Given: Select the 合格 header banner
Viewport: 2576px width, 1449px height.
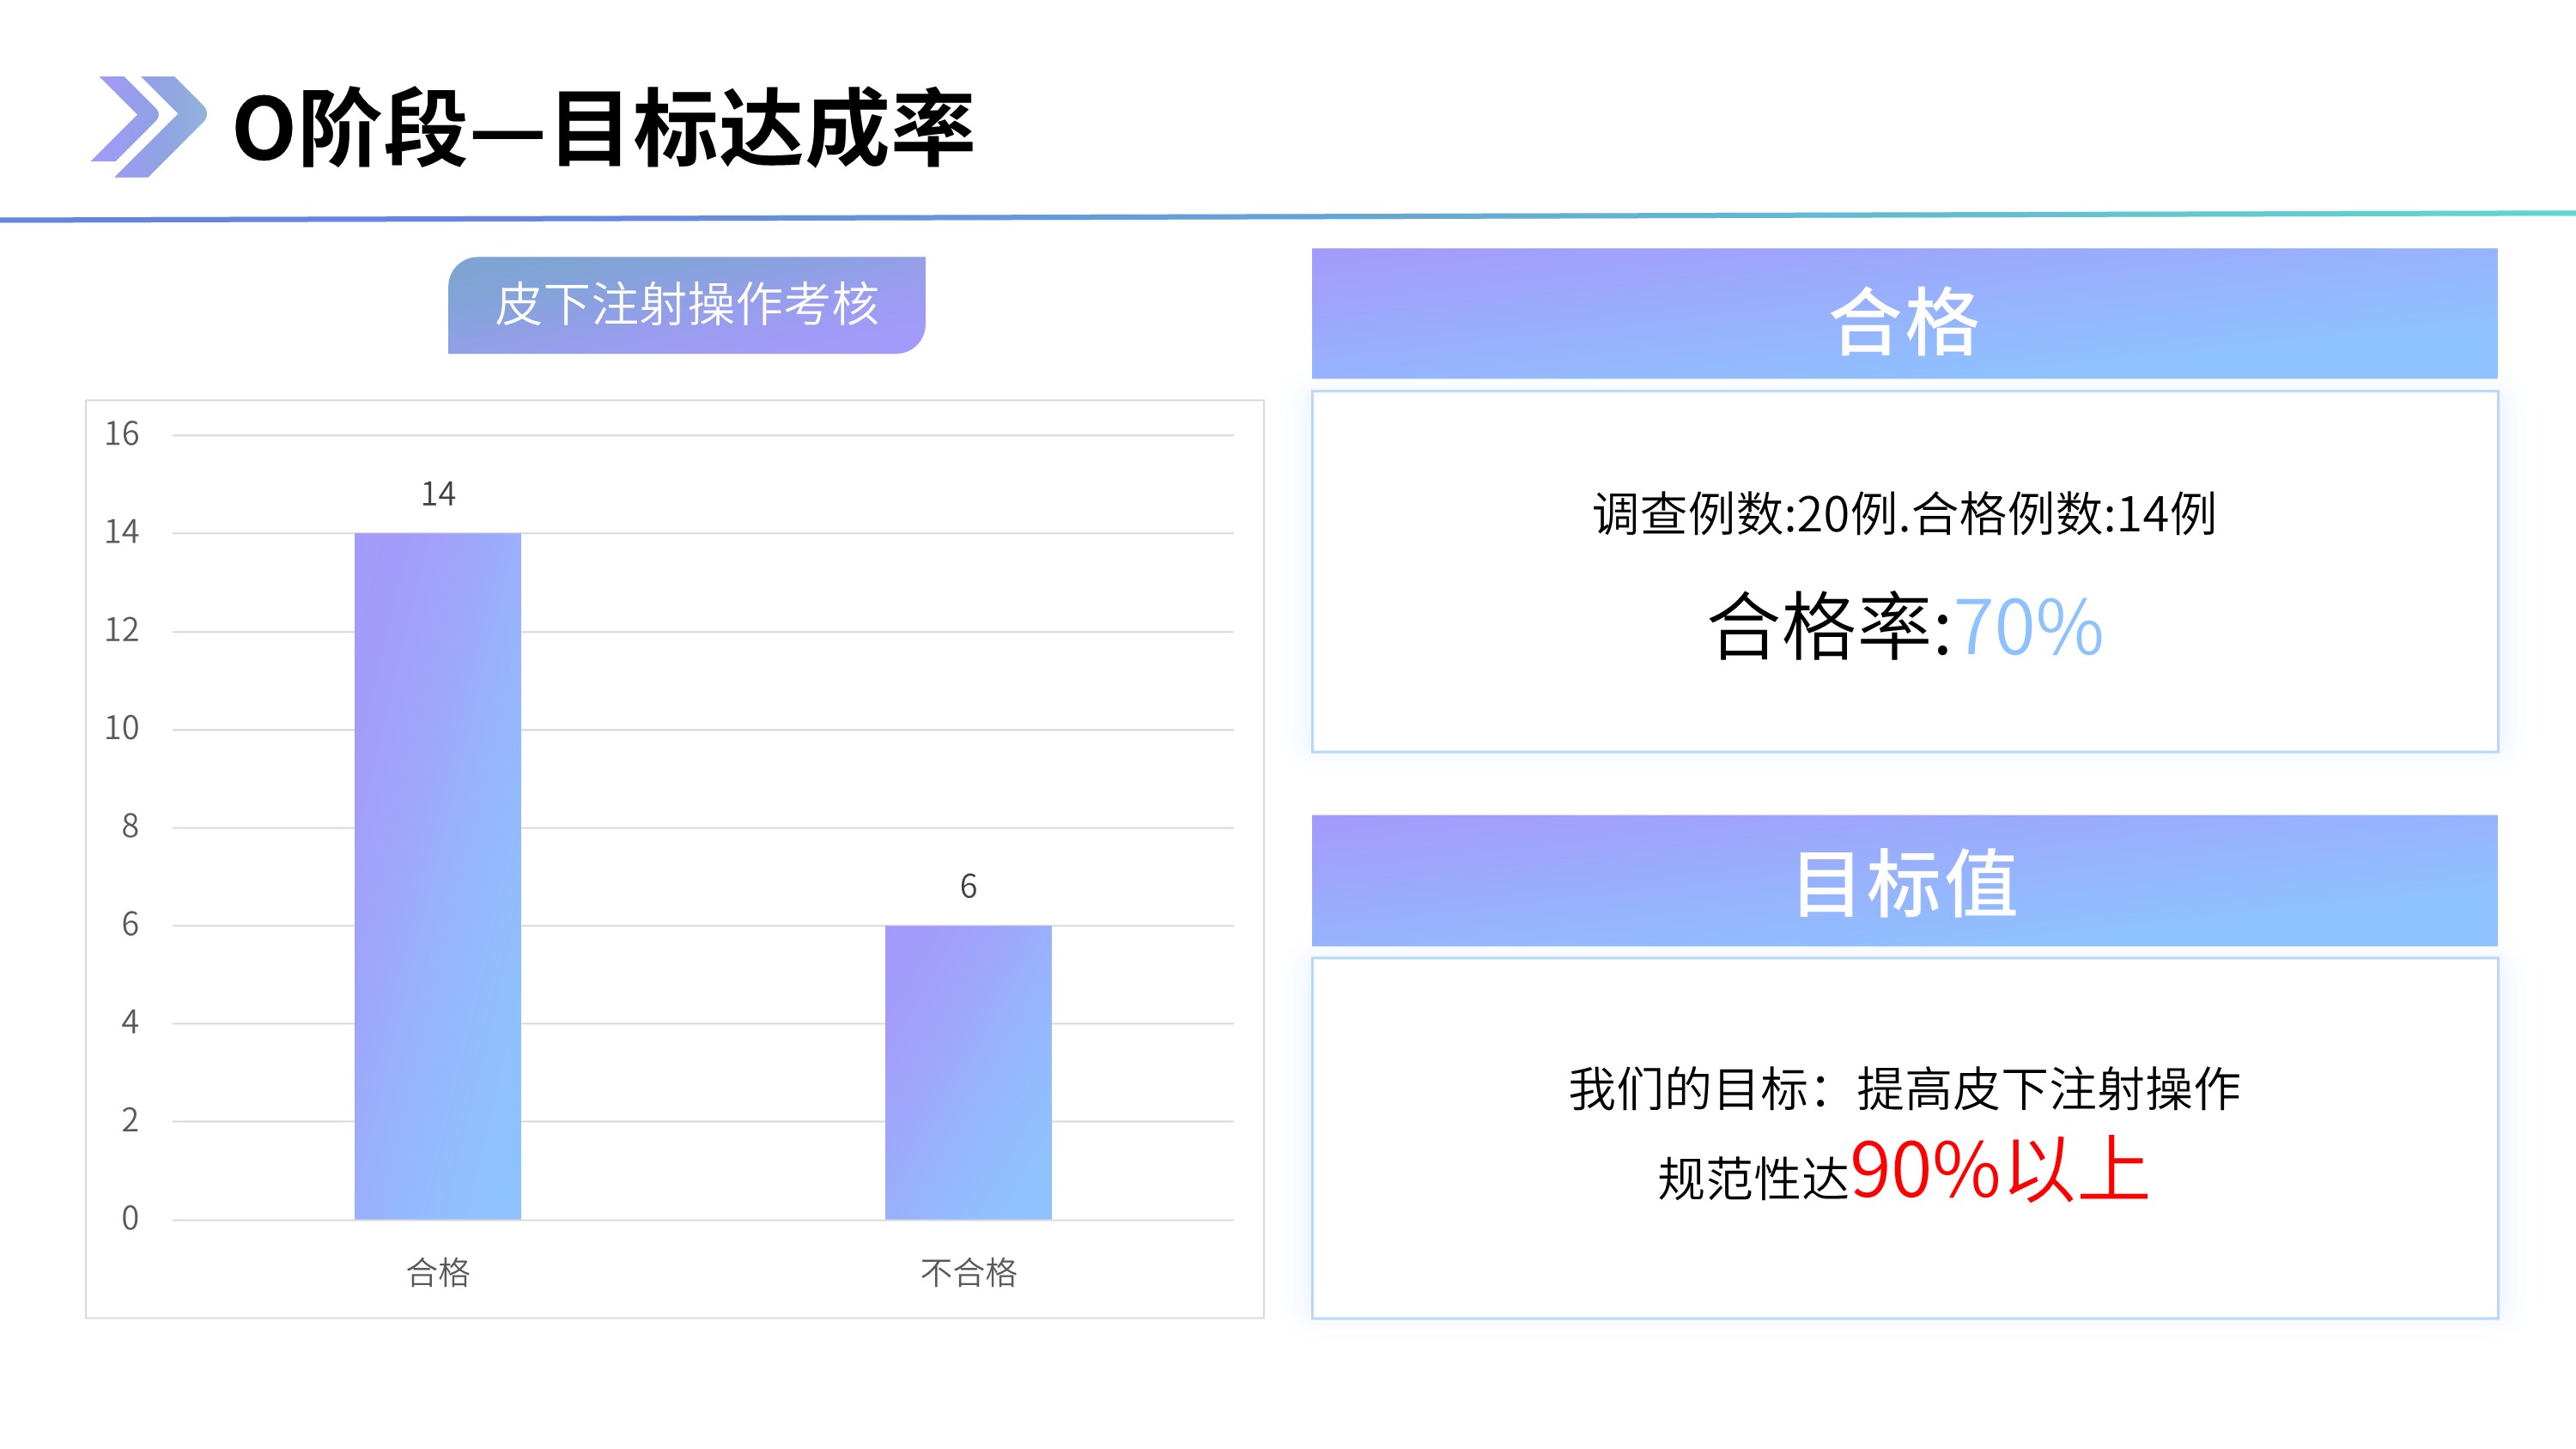Looking at the screenshot, I should click(x=1904, y=313).
